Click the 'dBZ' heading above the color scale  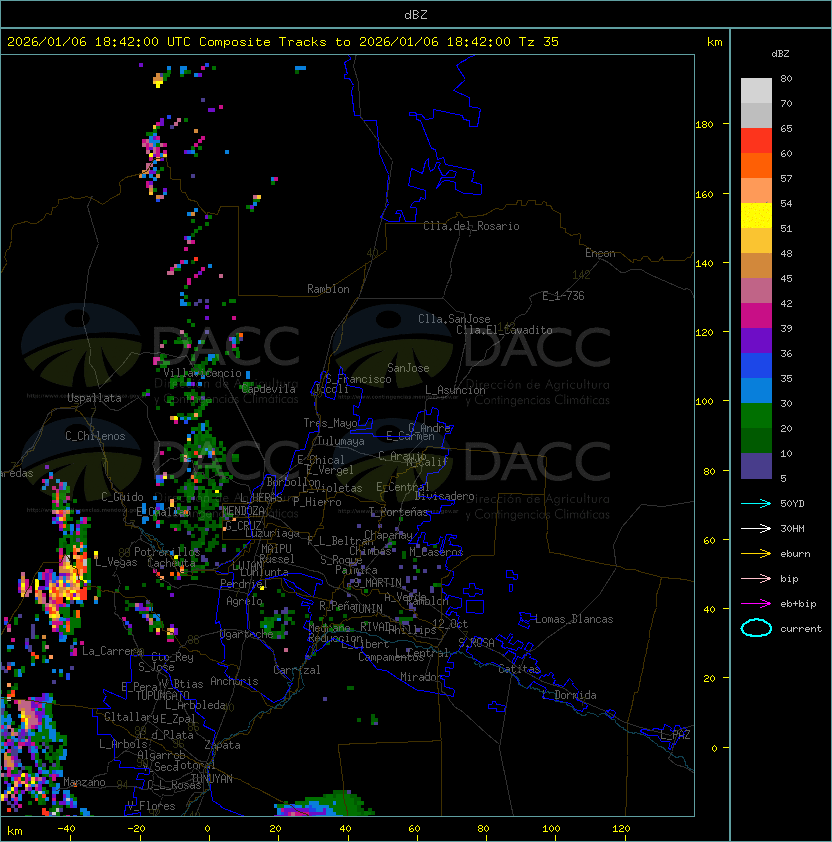pos(780,54)
